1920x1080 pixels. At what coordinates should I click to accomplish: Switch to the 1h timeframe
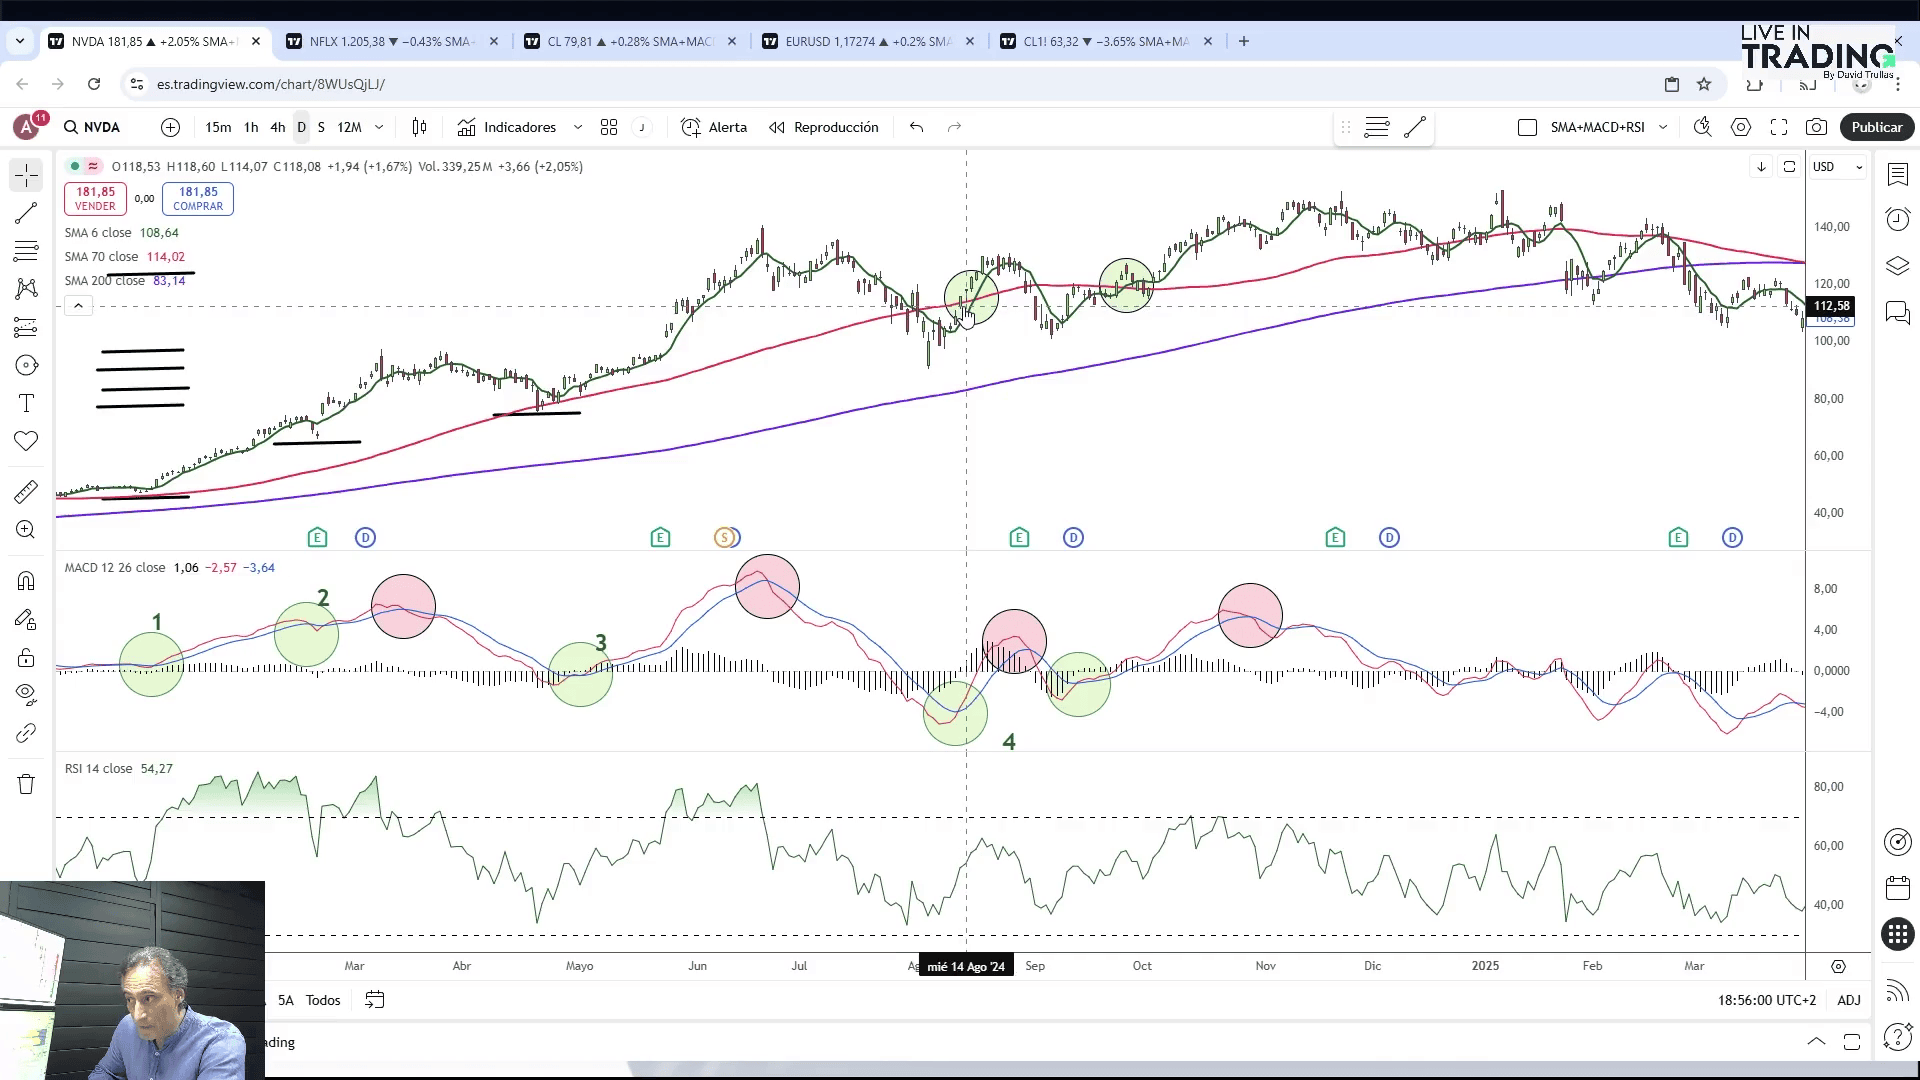[x=251, y=127]
